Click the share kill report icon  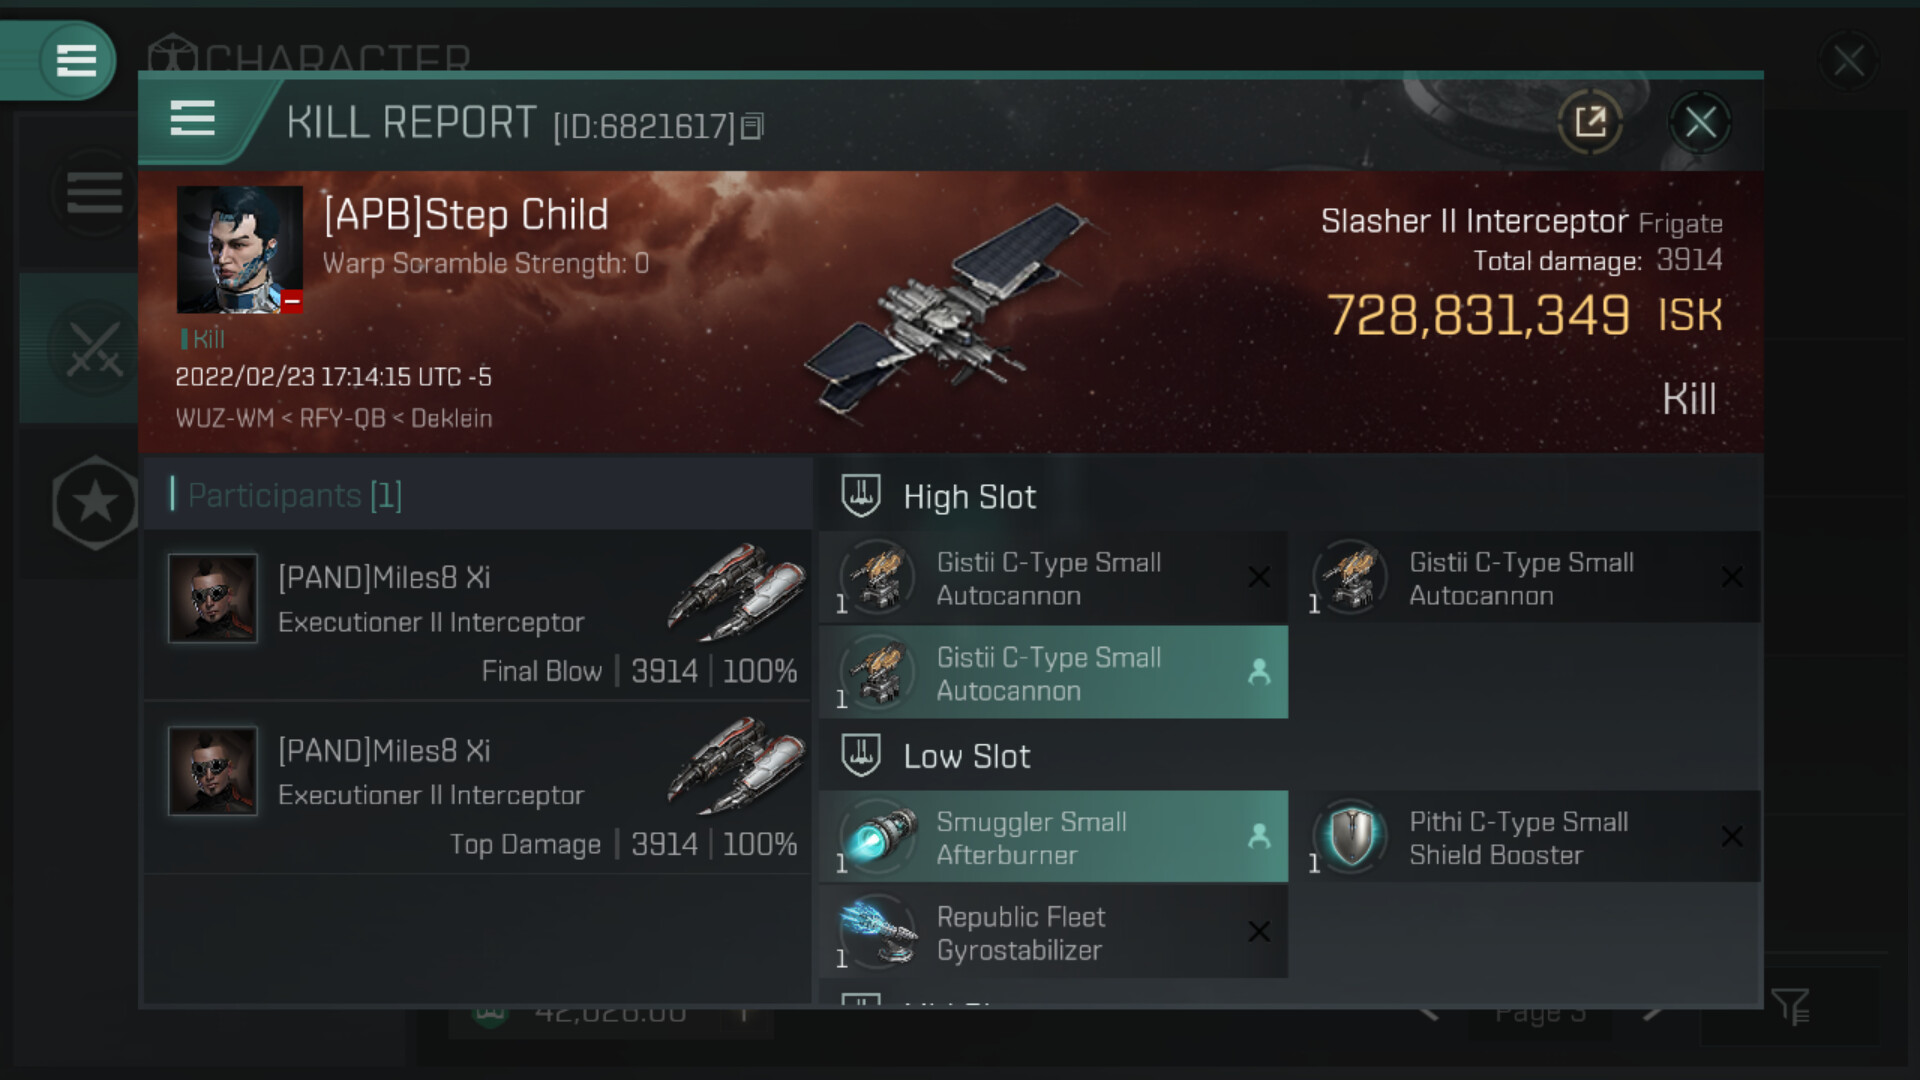point(1589,123)
